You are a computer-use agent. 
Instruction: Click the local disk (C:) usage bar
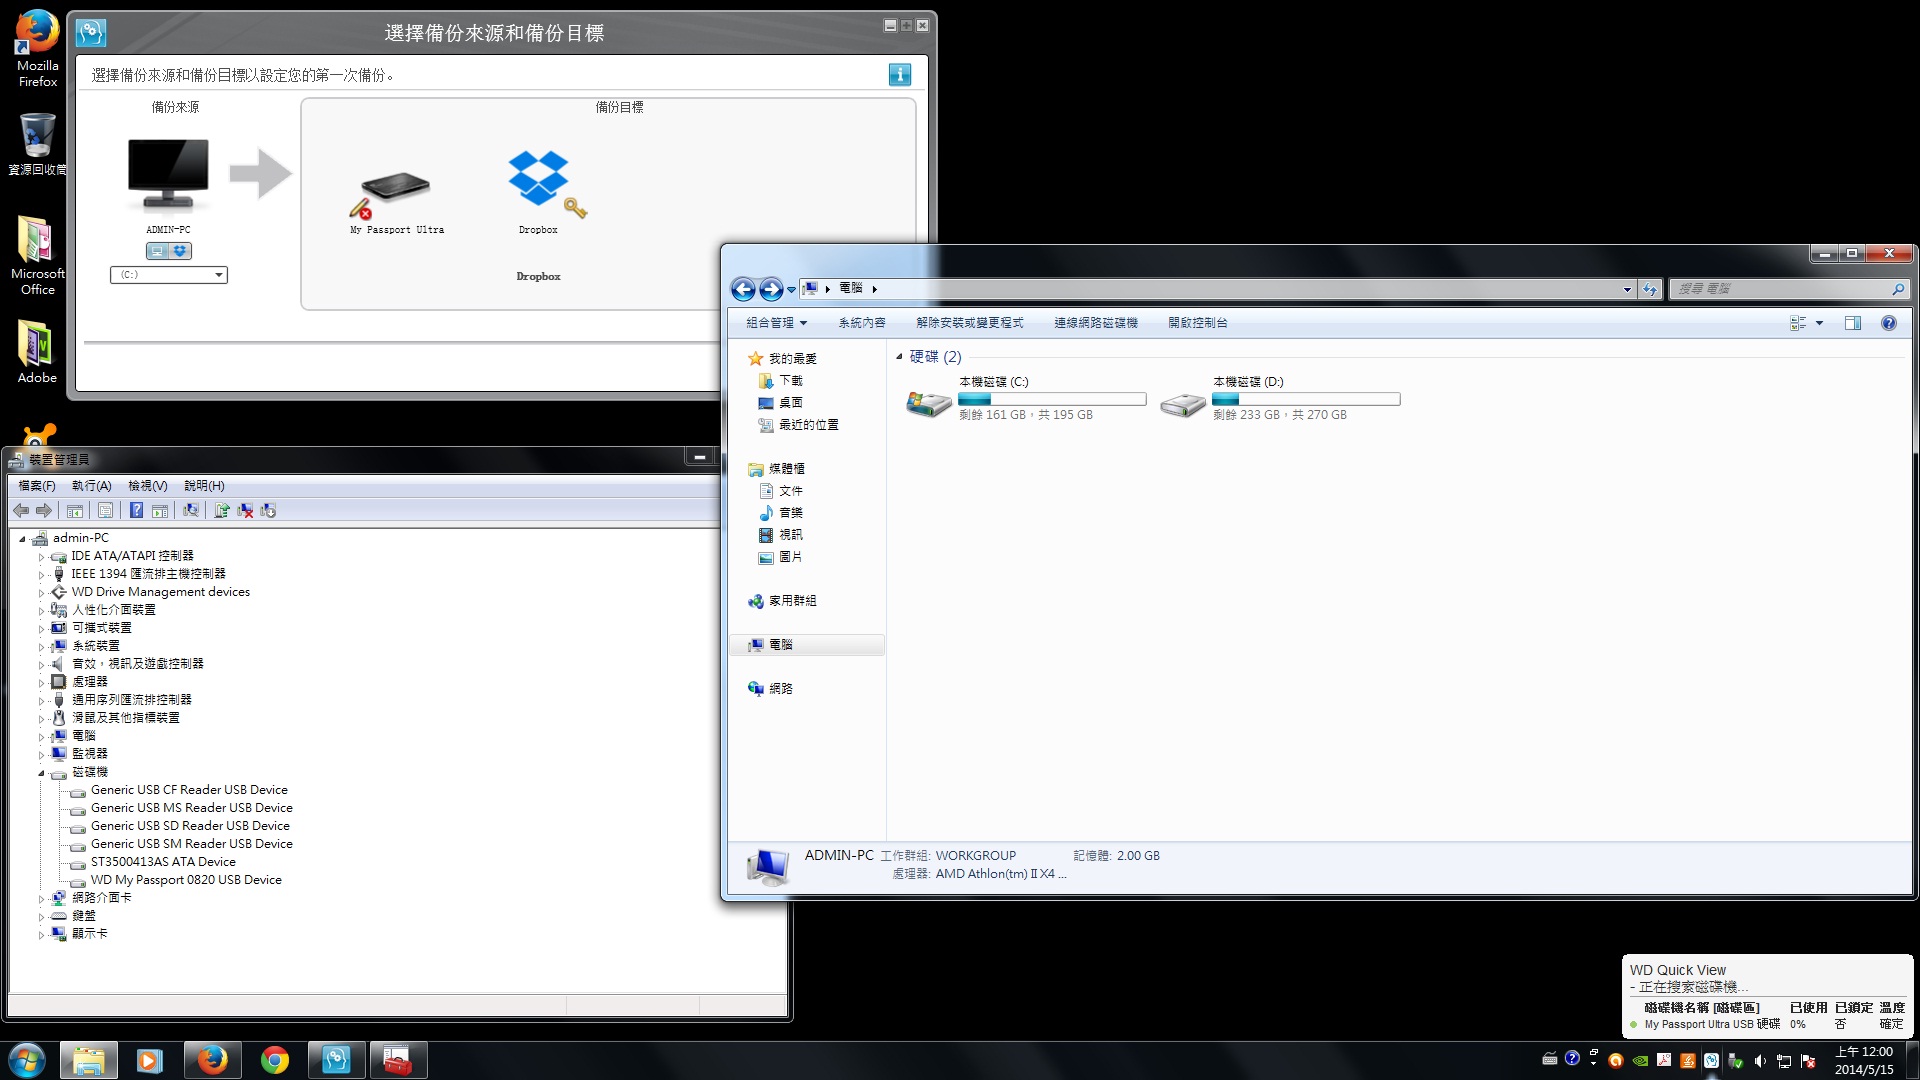pyautogui.click(x=1052, y=399)
